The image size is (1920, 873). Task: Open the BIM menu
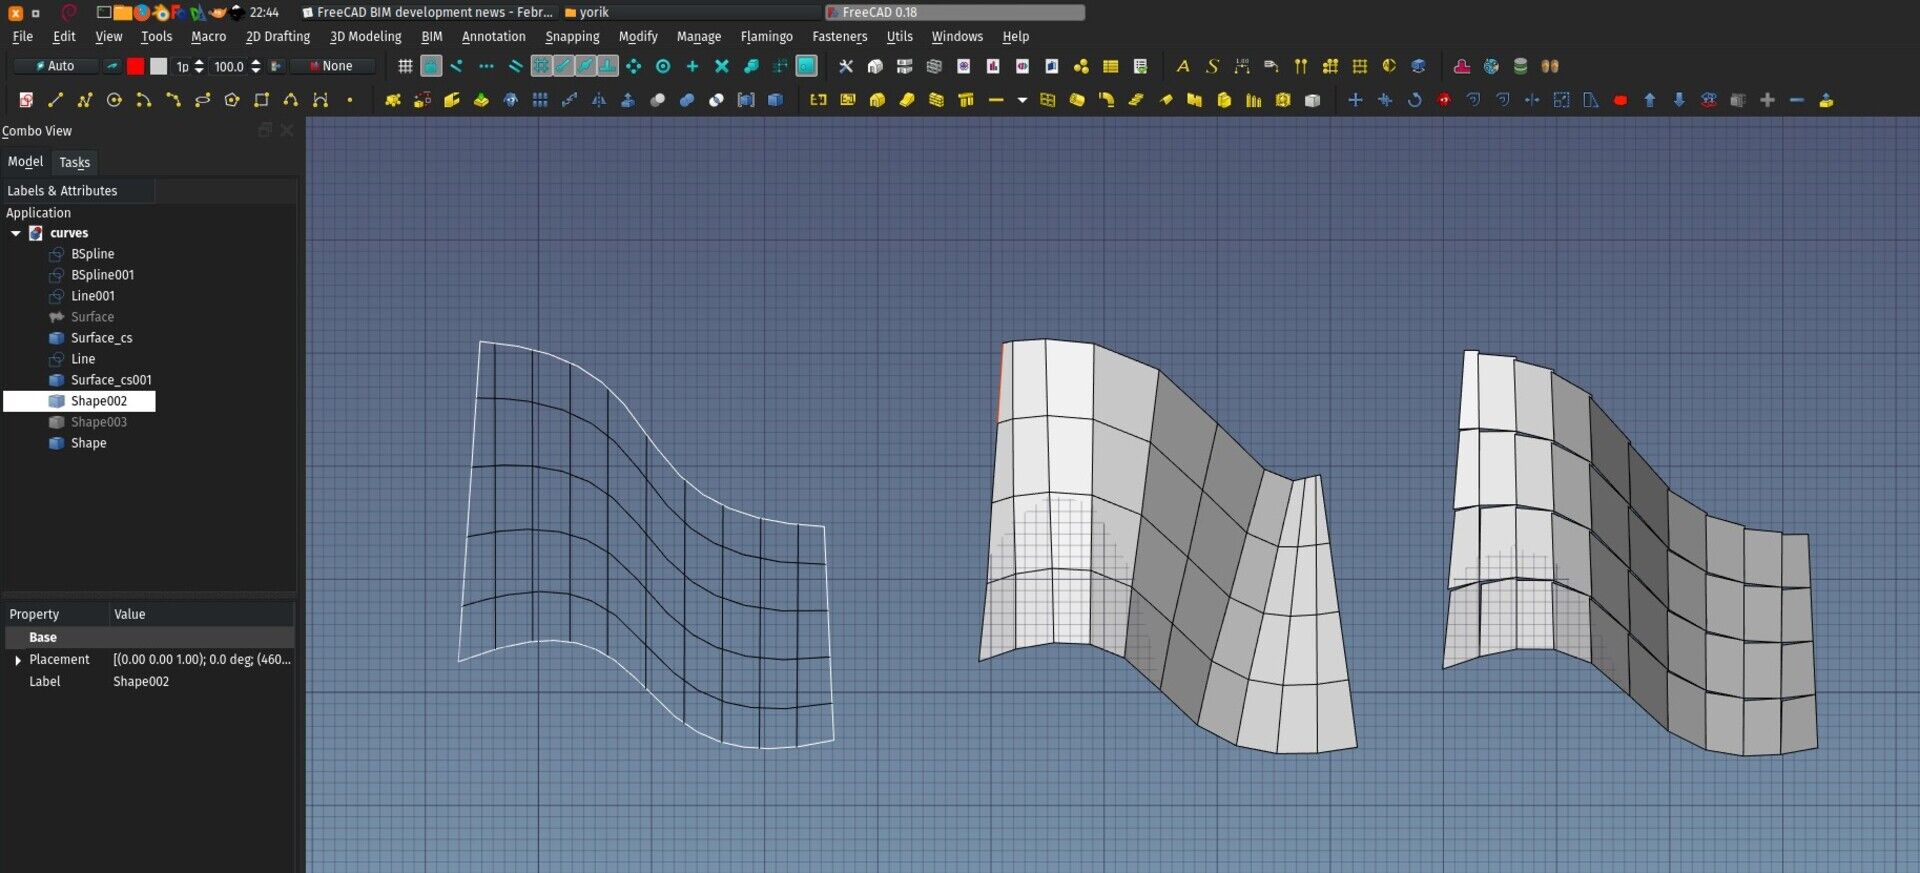click(x=431, y=36)
